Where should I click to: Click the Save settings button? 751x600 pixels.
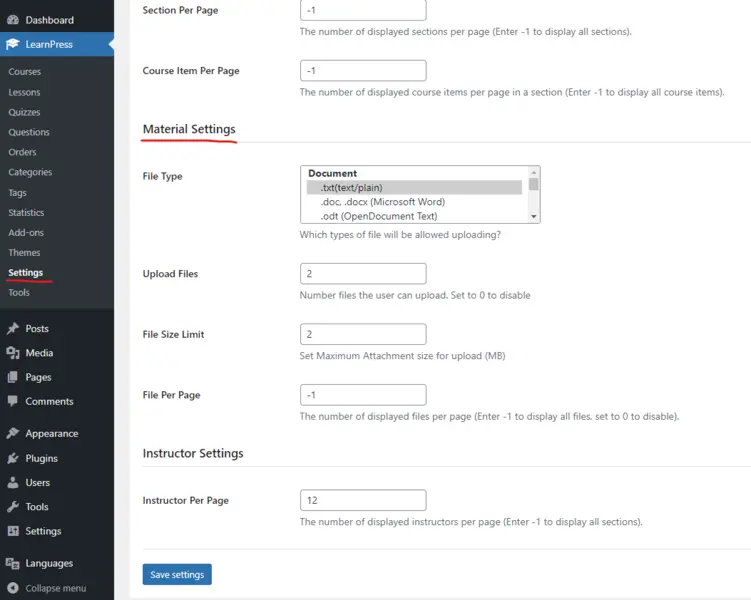pyautogui.click(x=177, y=575)
